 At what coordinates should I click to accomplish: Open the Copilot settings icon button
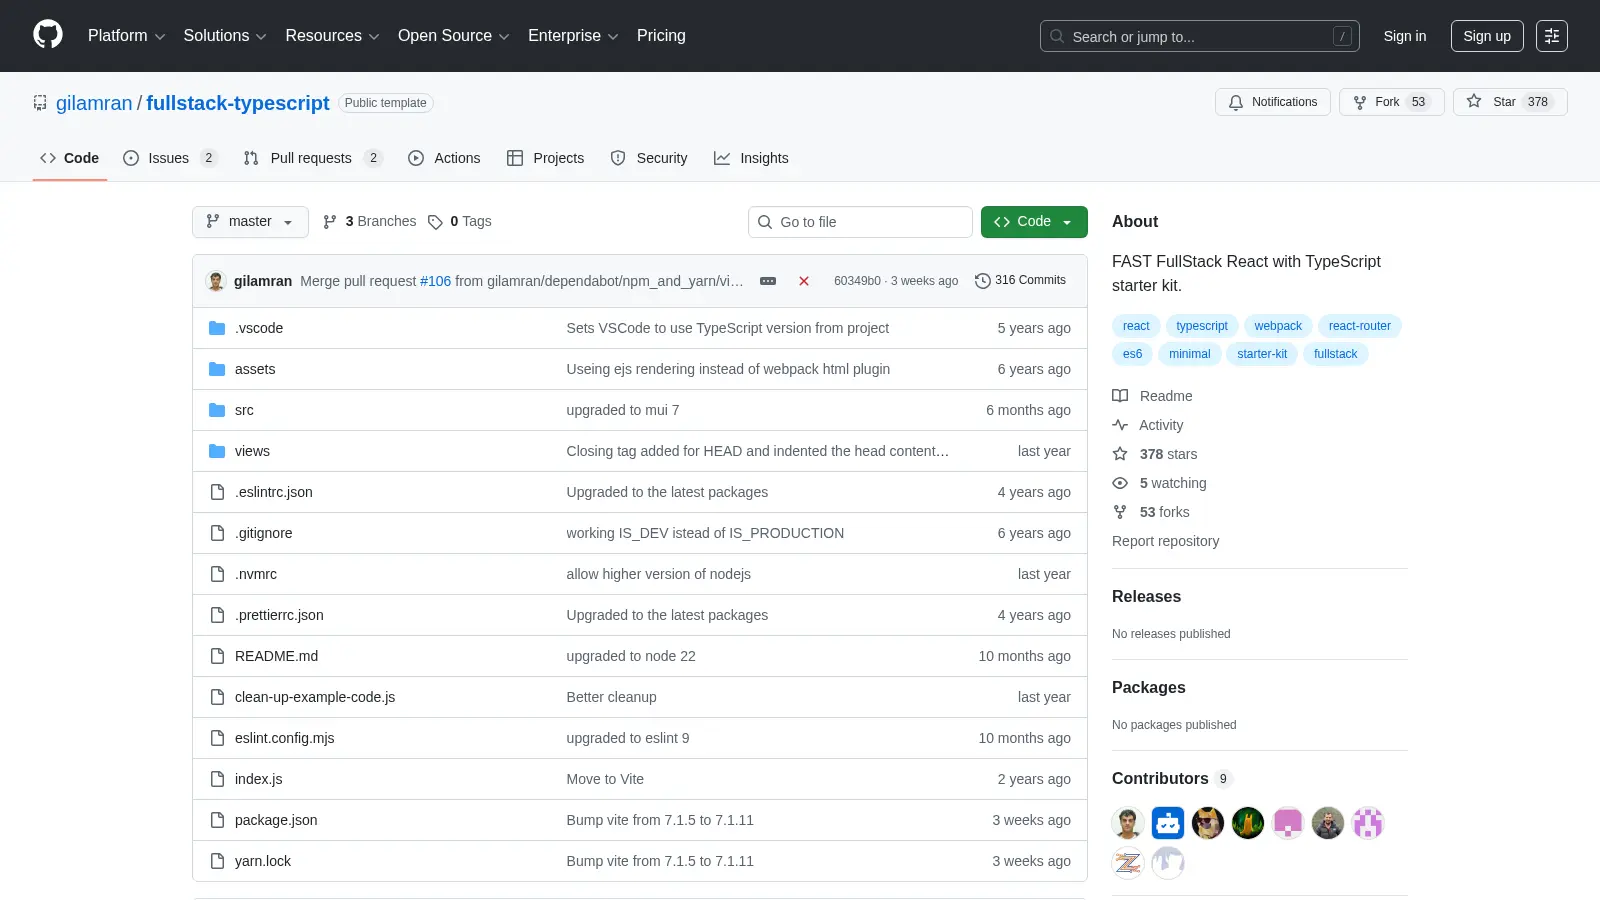pyautogui.click(x=1552, y=36)
